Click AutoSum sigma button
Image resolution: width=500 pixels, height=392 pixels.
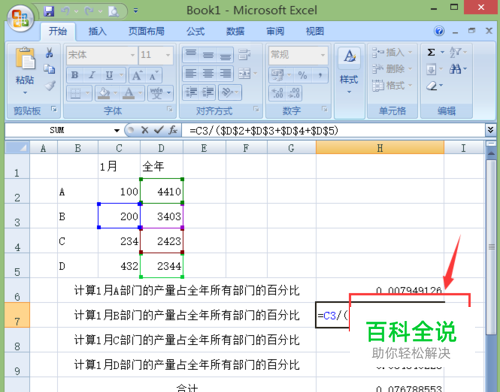click(x=431, y=53)
